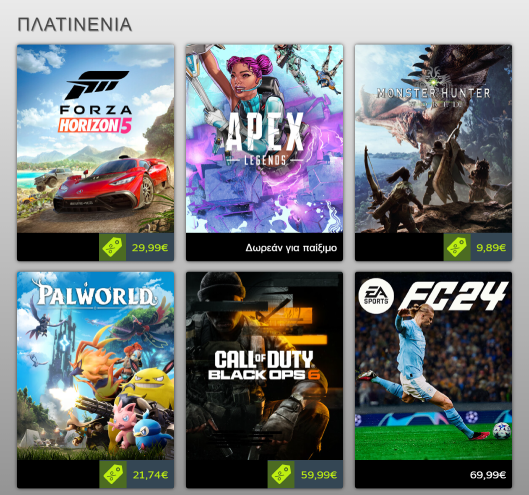Open the Apex Legends cover art
Image resolution: width=529 pixels, height=495 pixels.
click(264, 139)
